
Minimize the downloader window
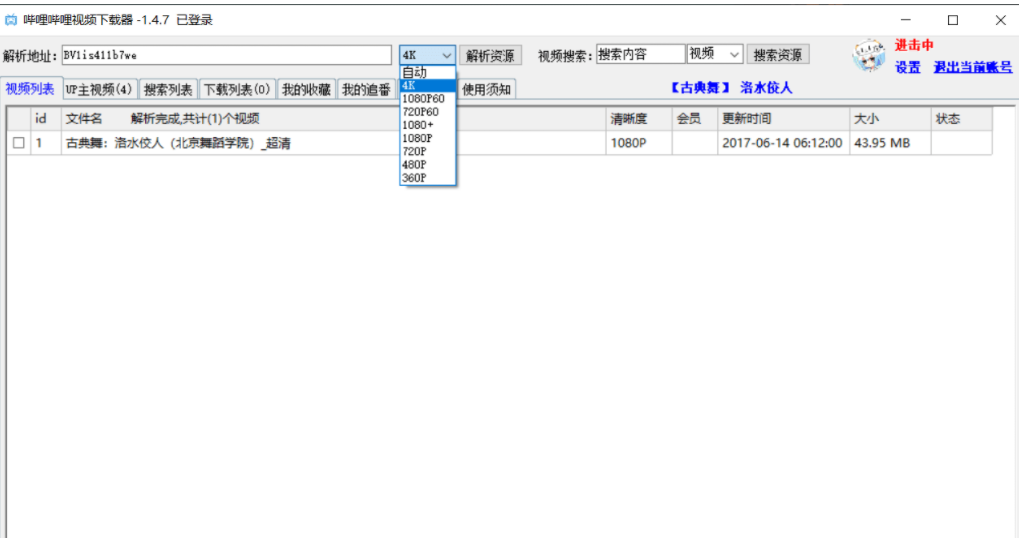[905, 20]
